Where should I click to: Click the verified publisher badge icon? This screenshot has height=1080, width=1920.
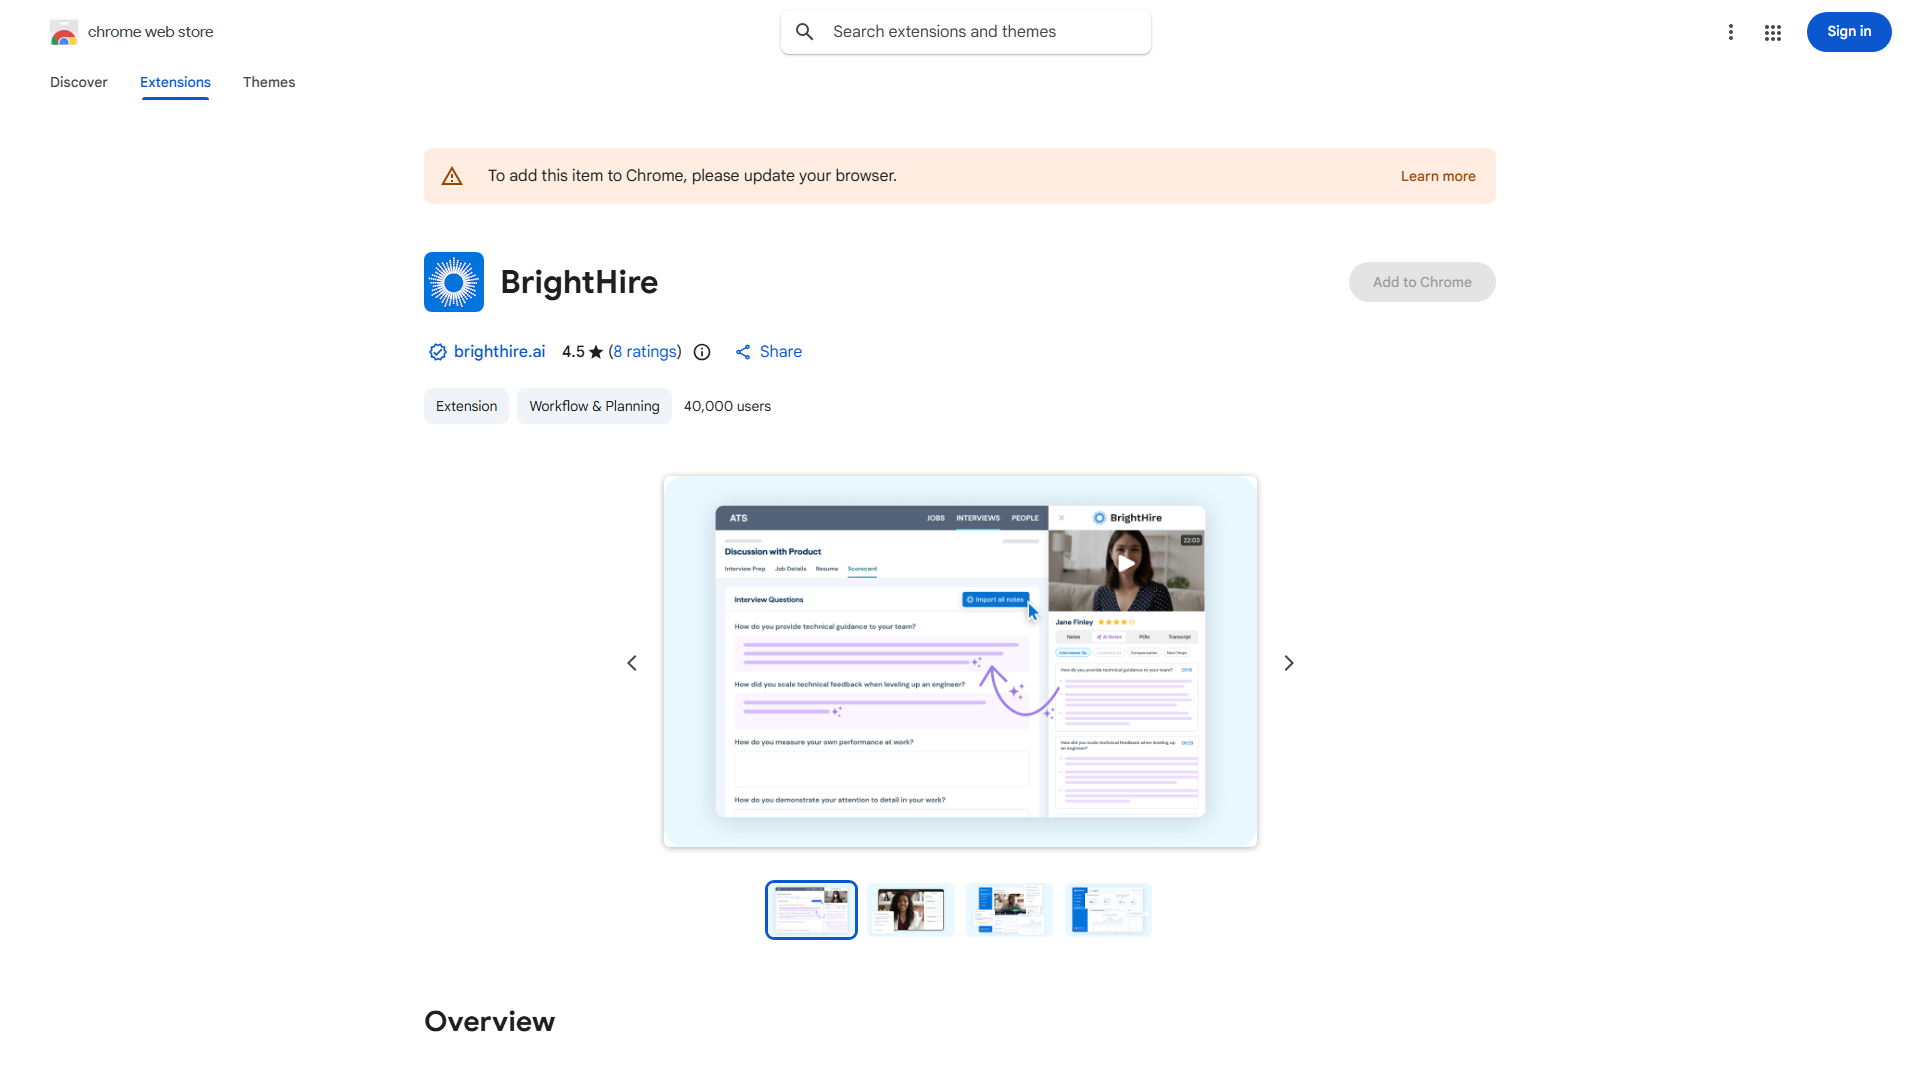click(x=437, y=352)
